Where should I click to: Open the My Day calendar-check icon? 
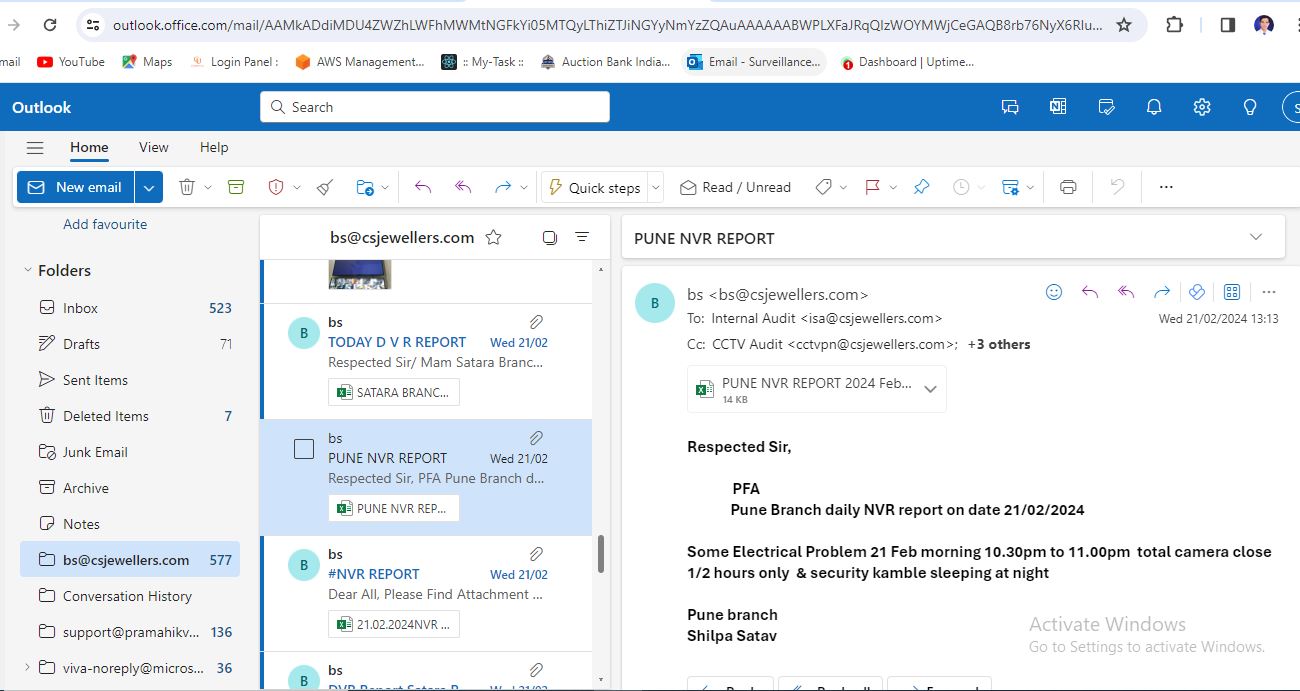tap(1106, 107)
